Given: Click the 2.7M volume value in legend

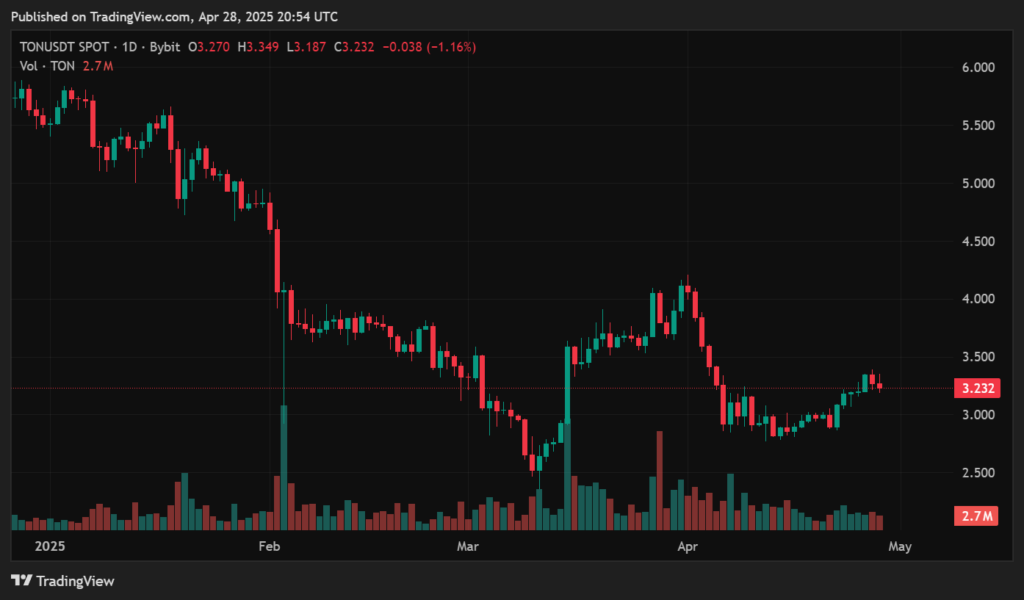Looking at the screenshot, I should pos(98,66).
